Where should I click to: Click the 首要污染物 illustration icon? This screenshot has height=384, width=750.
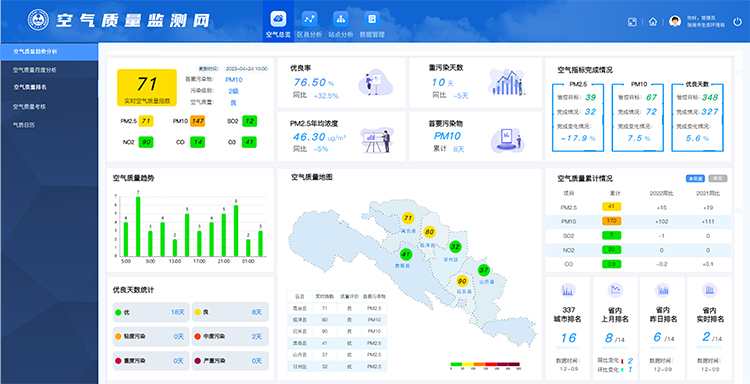[x=507, y=140]
